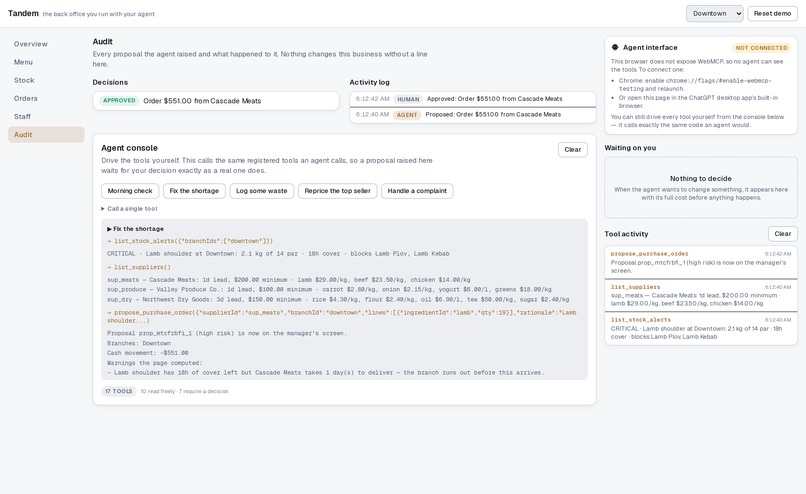This screenshot has height=494, width=806.
Task: Open the list_suppliers tool activity entry
Action: pos(701,296)
